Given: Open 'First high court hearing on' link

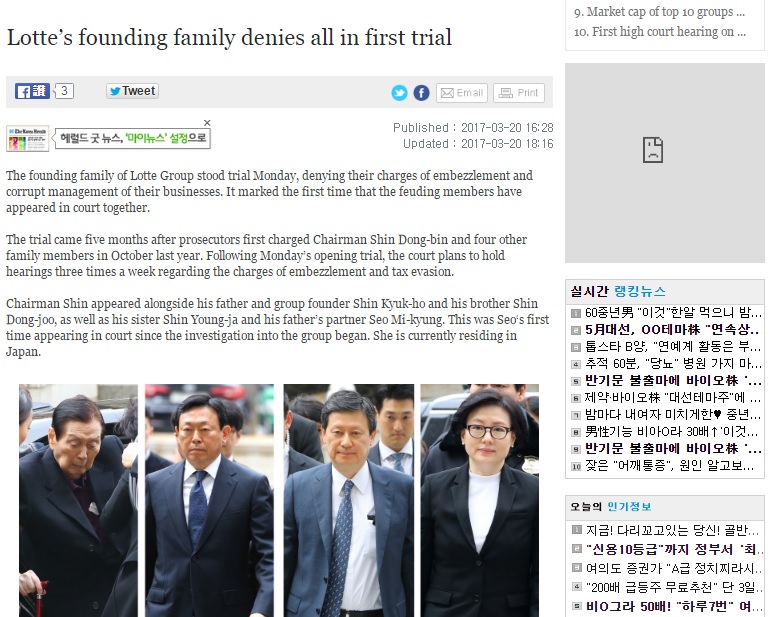Looking at the screenshot, I should (x=660, y=32).
